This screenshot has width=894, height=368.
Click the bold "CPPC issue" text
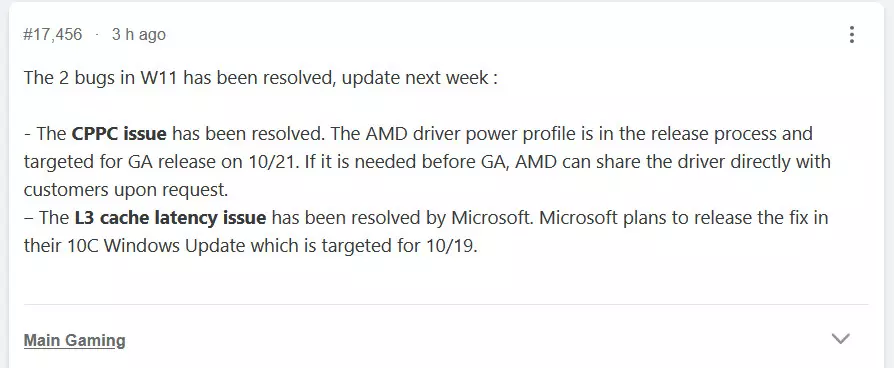pyautogui.click(x=119, y=134)
